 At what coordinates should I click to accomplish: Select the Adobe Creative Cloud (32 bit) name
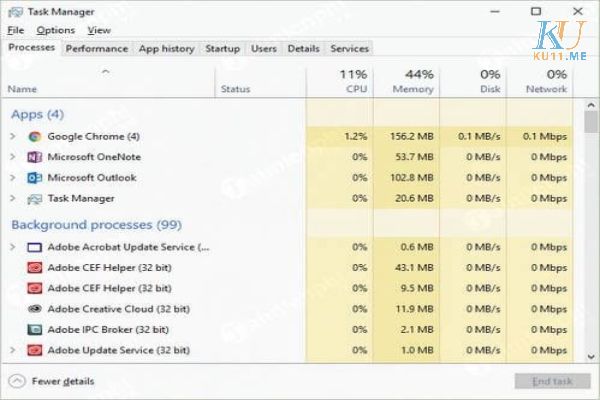point(119,309)
